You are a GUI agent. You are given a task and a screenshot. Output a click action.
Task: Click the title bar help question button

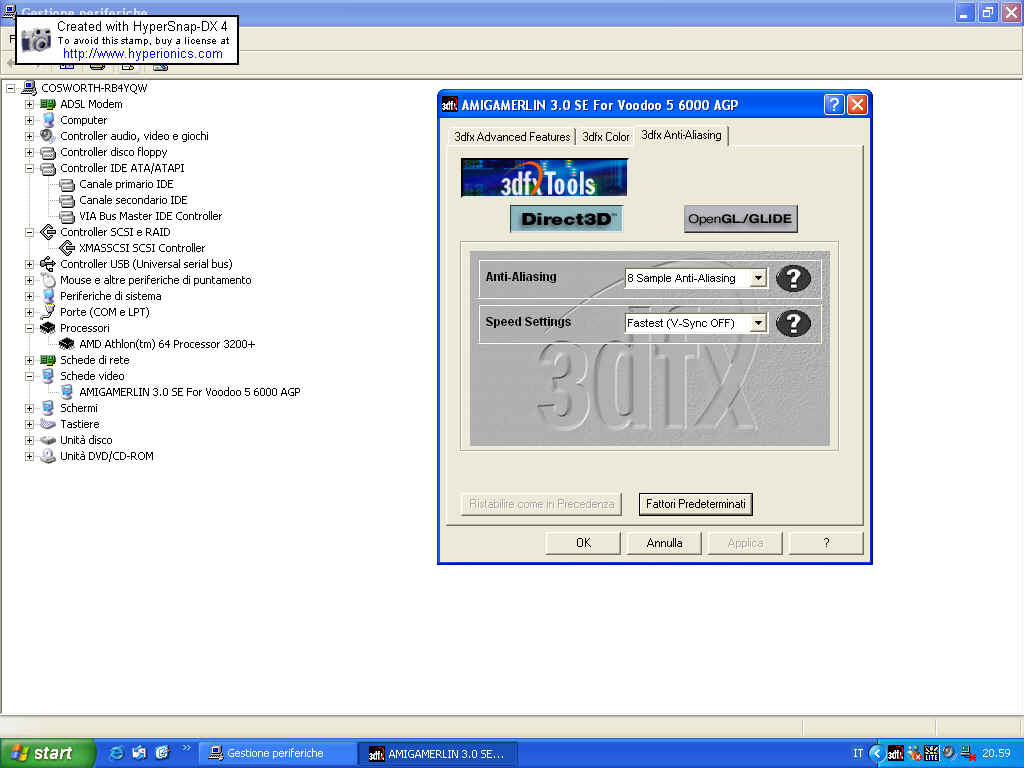pyautogui.click(x=834, y=105)
